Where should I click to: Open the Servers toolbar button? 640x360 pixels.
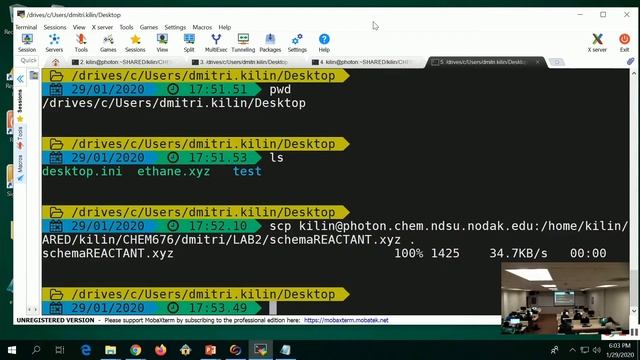(54, 43)
